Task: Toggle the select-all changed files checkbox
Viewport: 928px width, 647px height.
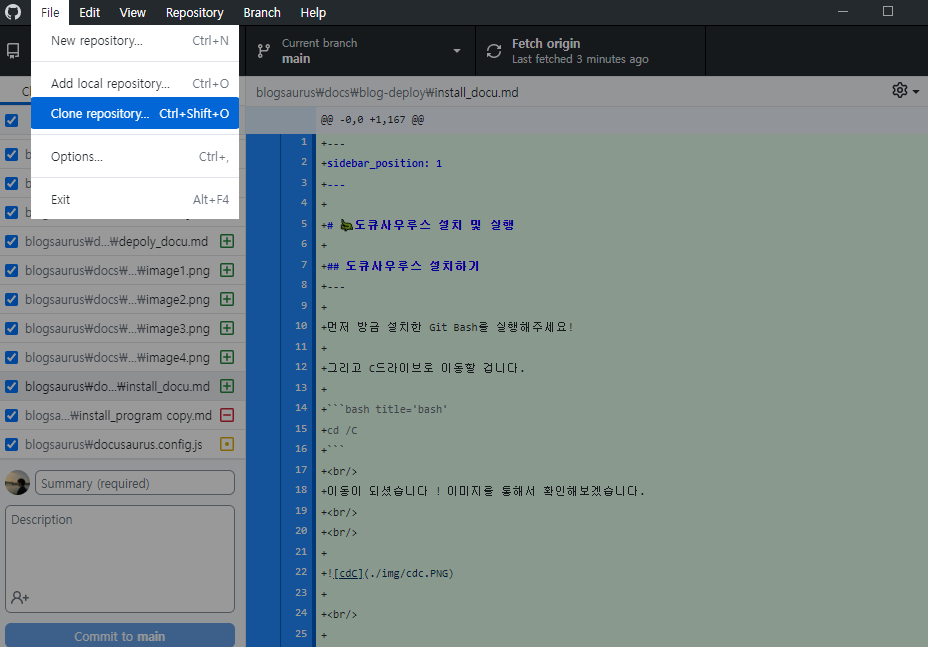Action: (11, 121)
